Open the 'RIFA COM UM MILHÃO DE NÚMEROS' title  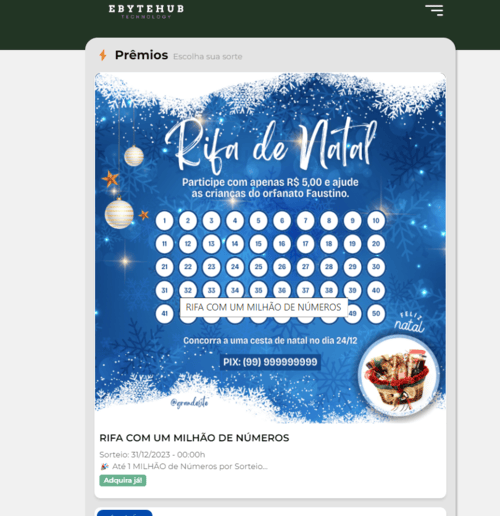194,438
